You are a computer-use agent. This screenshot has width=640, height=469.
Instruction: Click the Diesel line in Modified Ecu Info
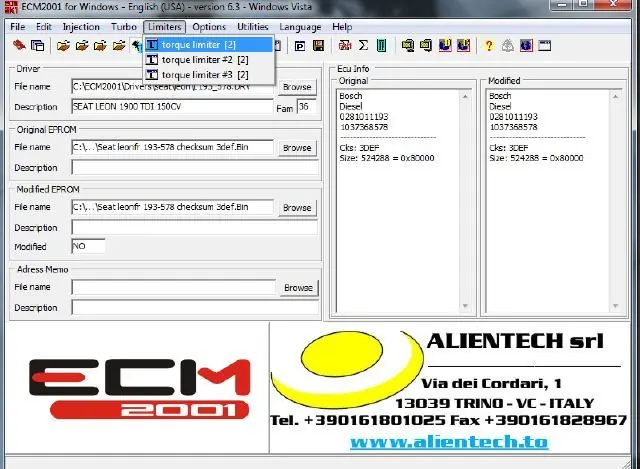click(x=500, y=107)
